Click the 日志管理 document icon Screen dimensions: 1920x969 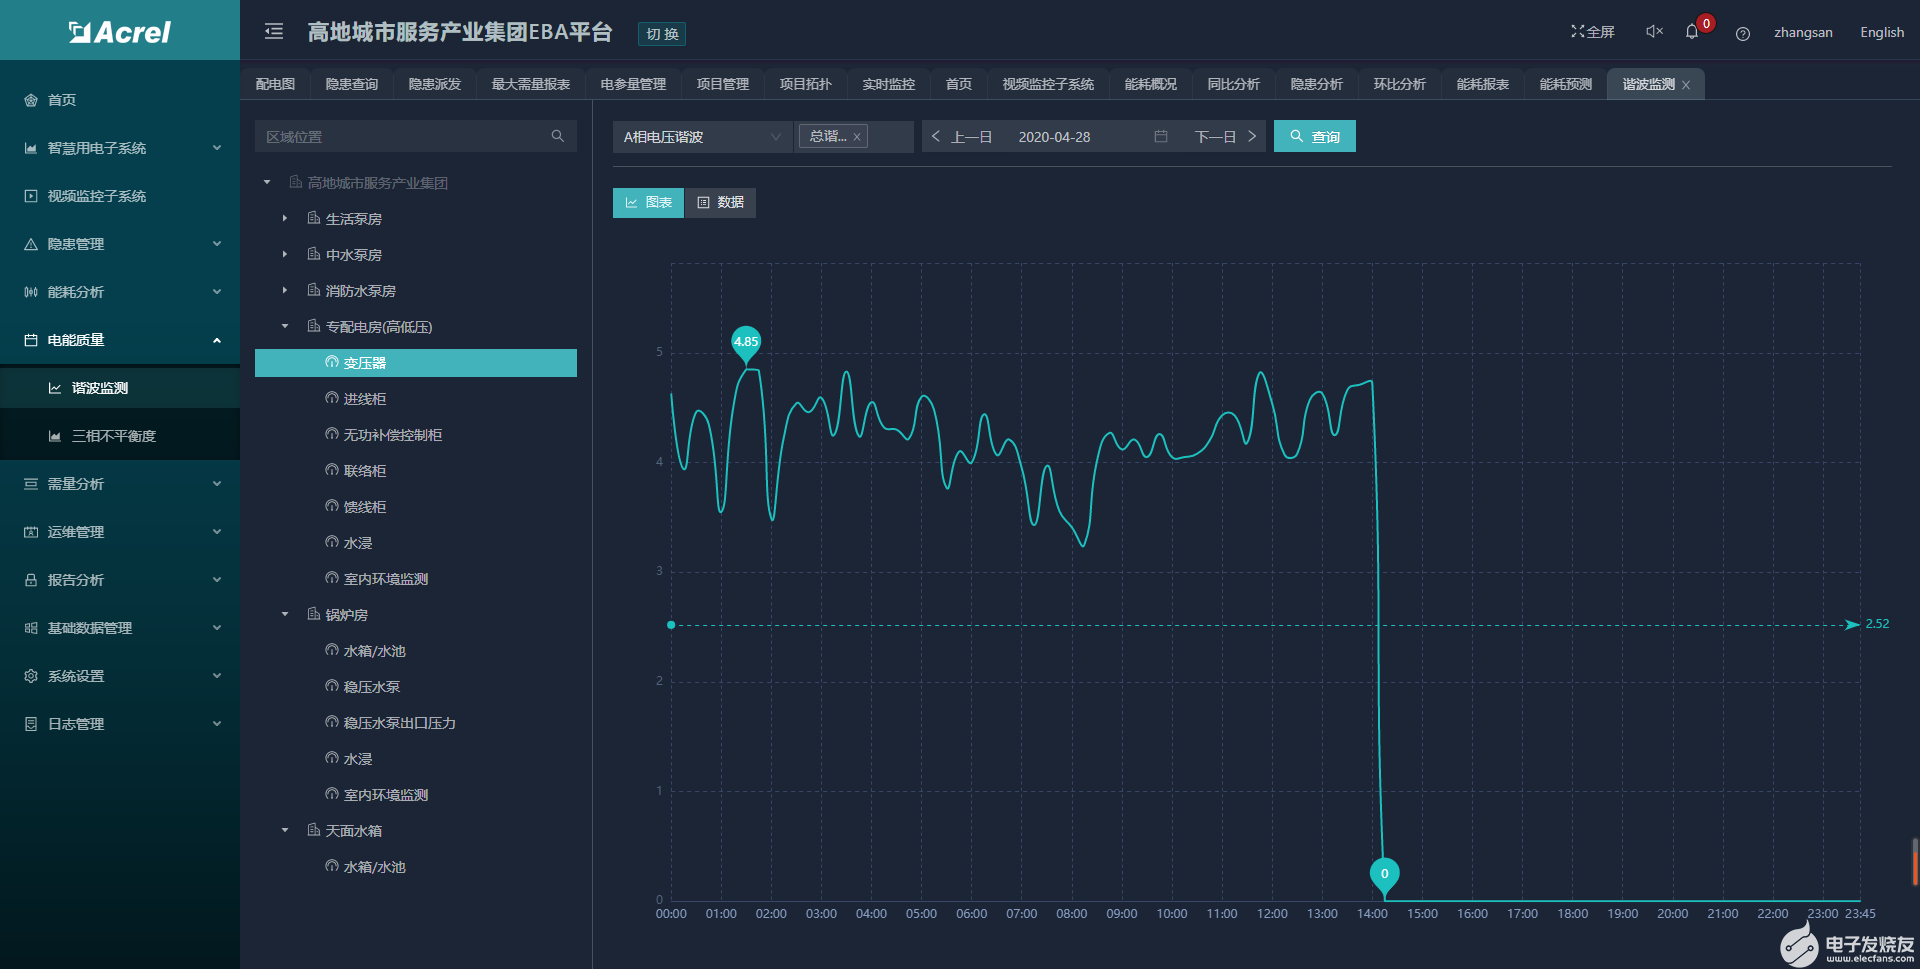[x=31, y=724]
